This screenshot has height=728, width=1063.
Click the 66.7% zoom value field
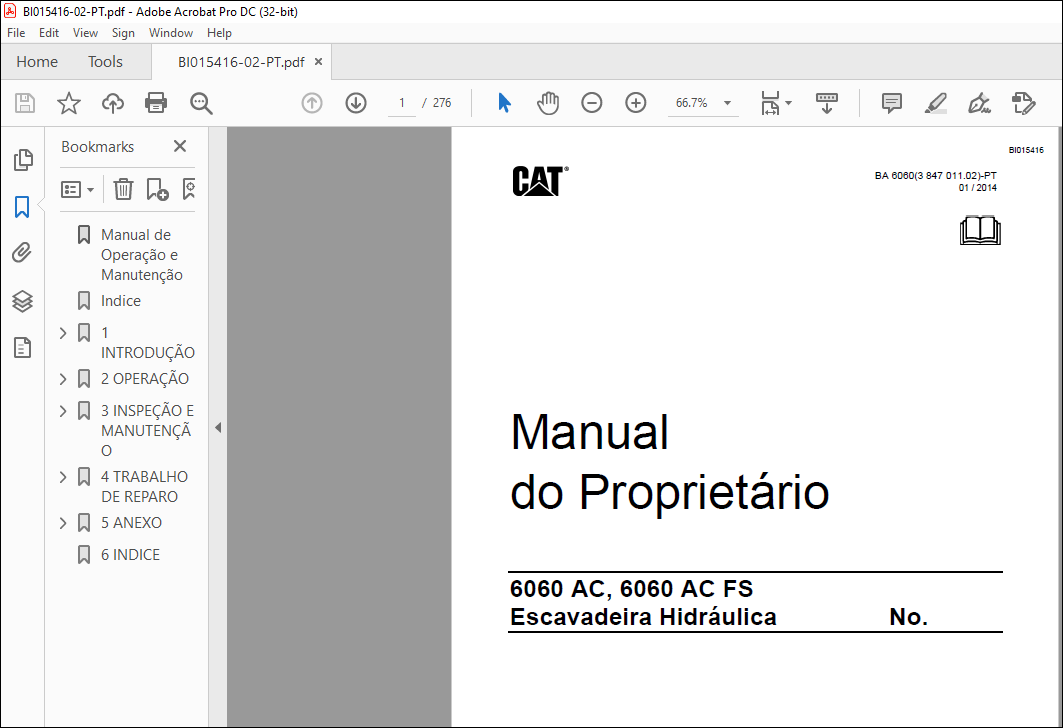[x=692, y=103]
